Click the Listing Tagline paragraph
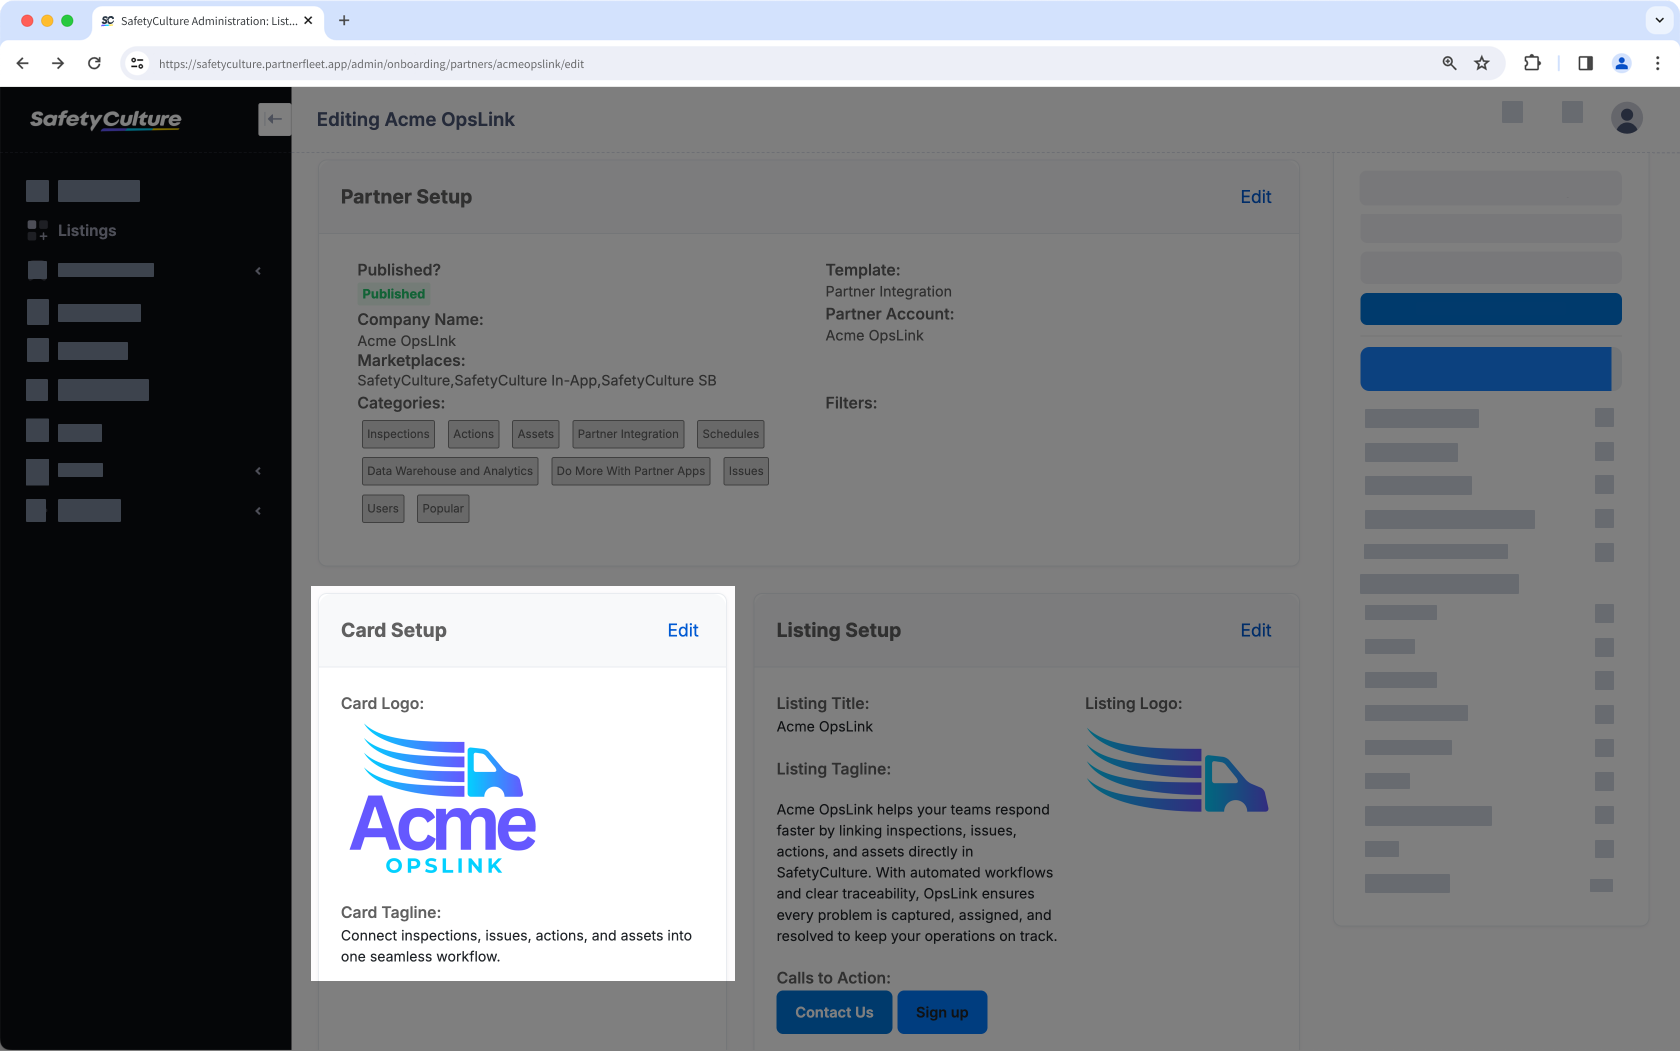The width and height of the screenshot is (1680, 1051). (917, 873)
